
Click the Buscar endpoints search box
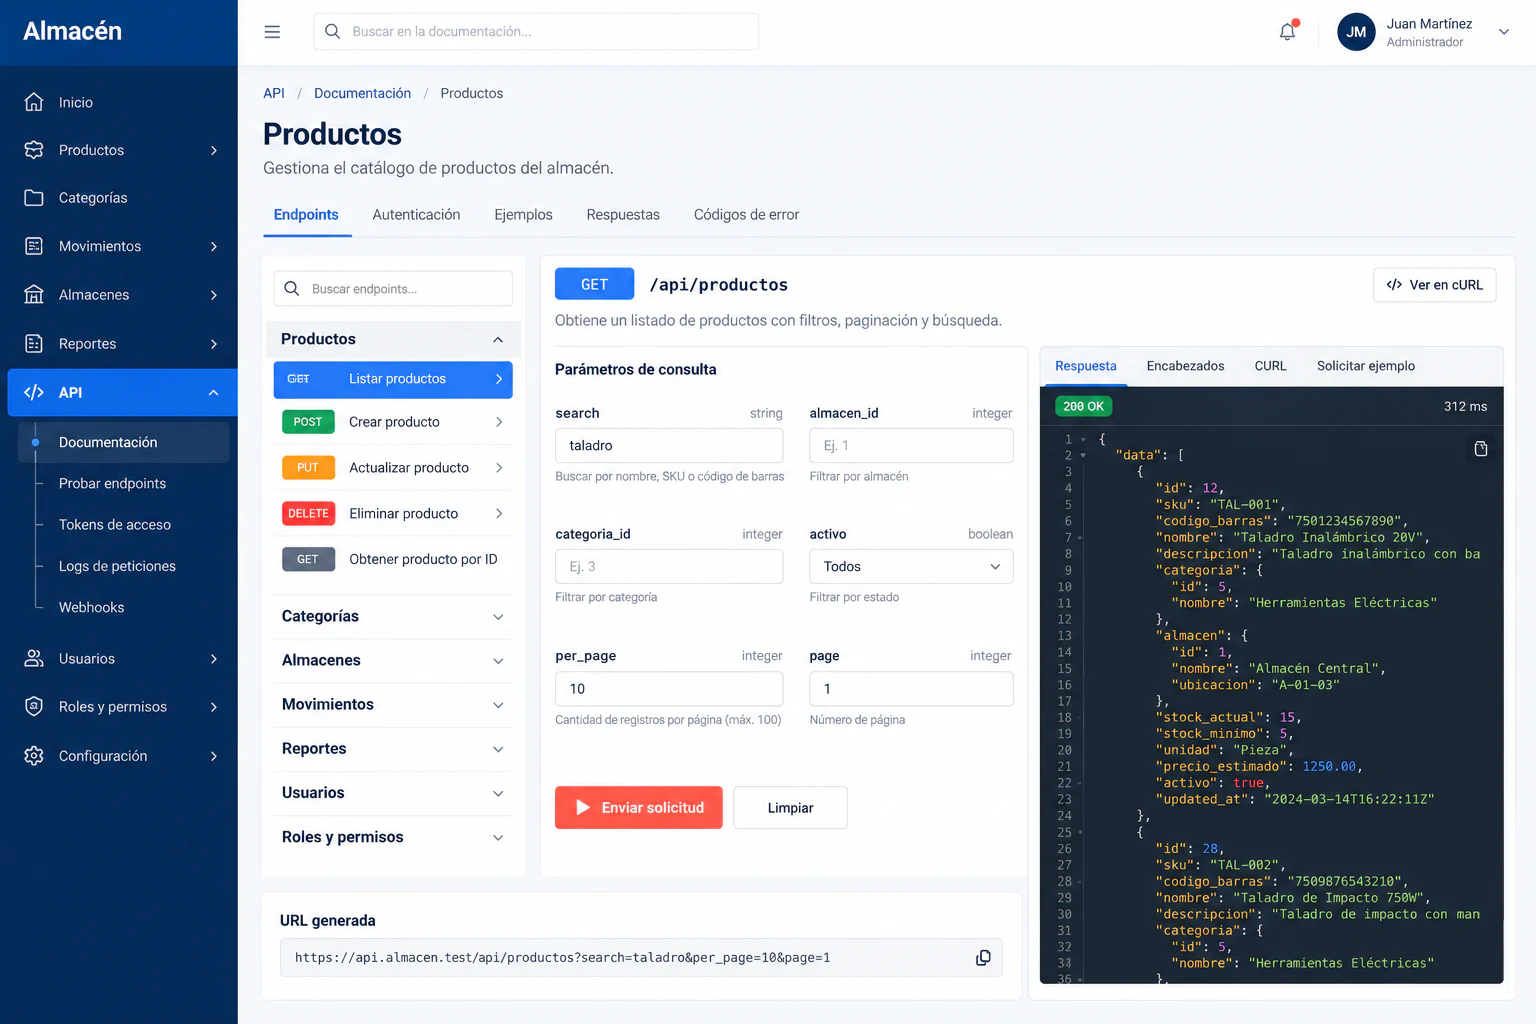393,289
